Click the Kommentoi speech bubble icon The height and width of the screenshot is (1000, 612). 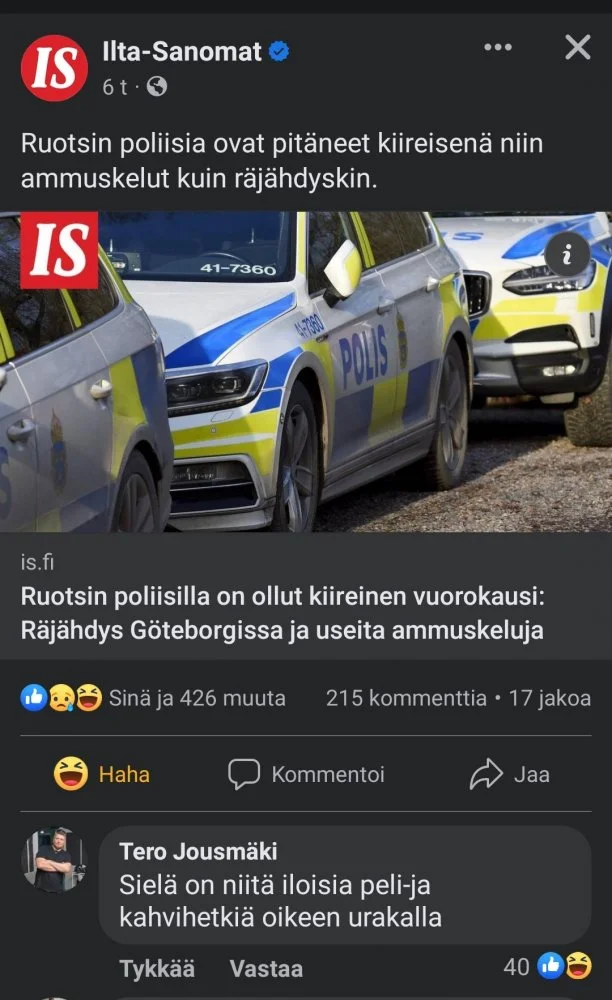click(x=244, y=774)
